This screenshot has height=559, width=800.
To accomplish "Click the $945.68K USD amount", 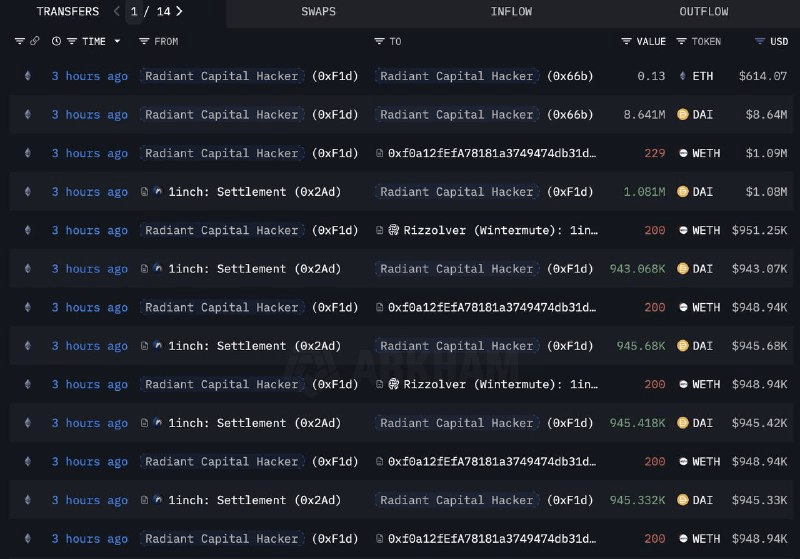I will pyautogui.click(x=760, y=346).
